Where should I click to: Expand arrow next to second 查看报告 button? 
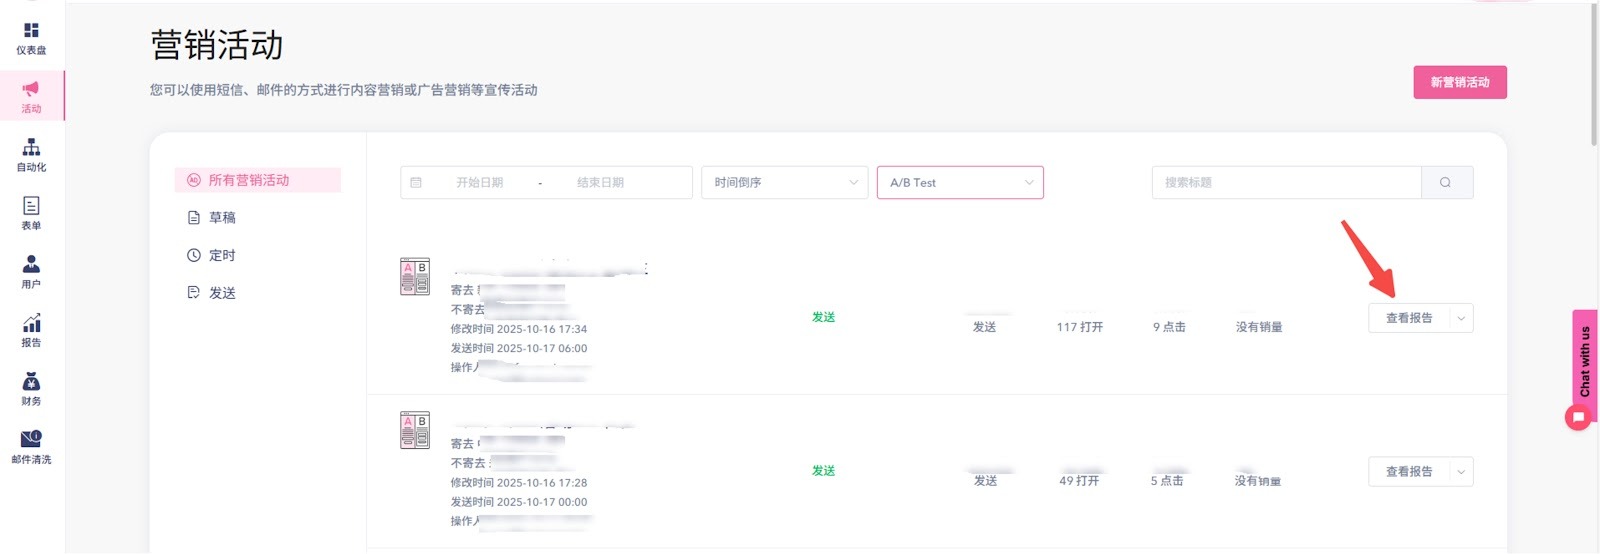[1461, 472]
